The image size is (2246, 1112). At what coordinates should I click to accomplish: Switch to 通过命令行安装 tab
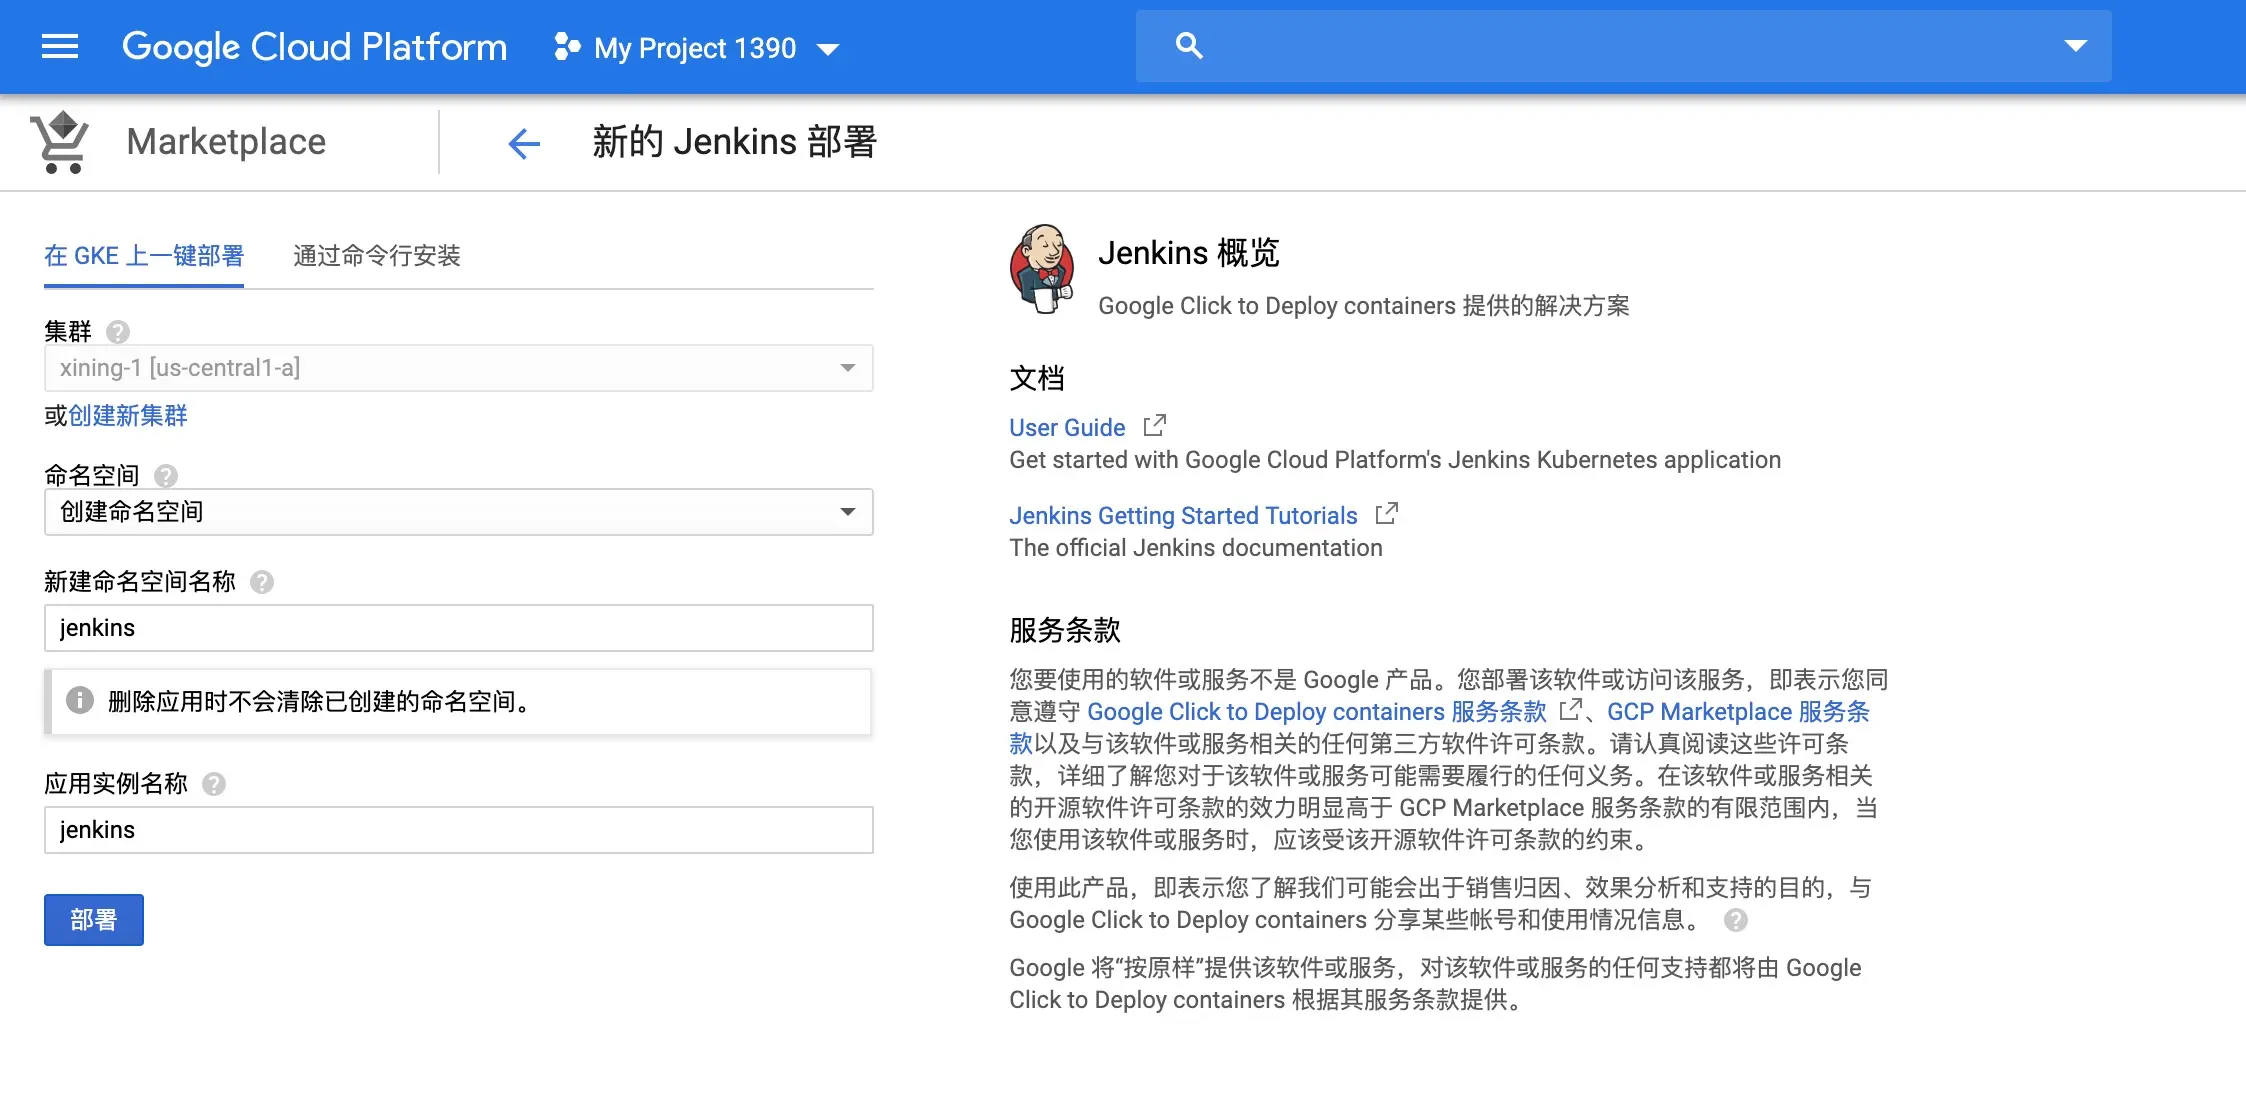click(x=376, y=256)
